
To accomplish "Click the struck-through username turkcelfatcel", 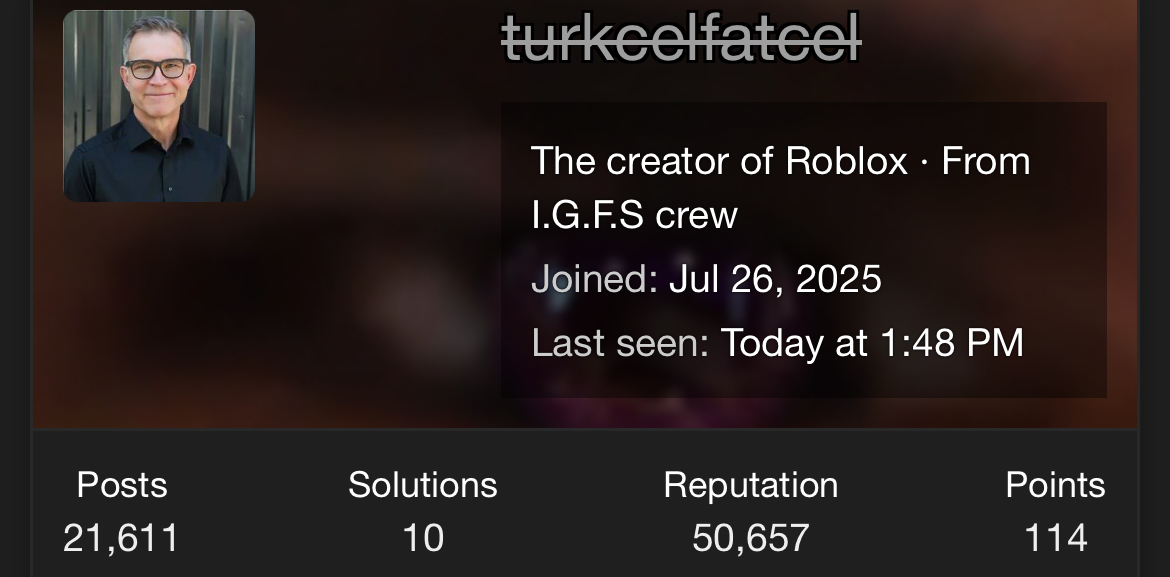I will [x=681, y=38].
